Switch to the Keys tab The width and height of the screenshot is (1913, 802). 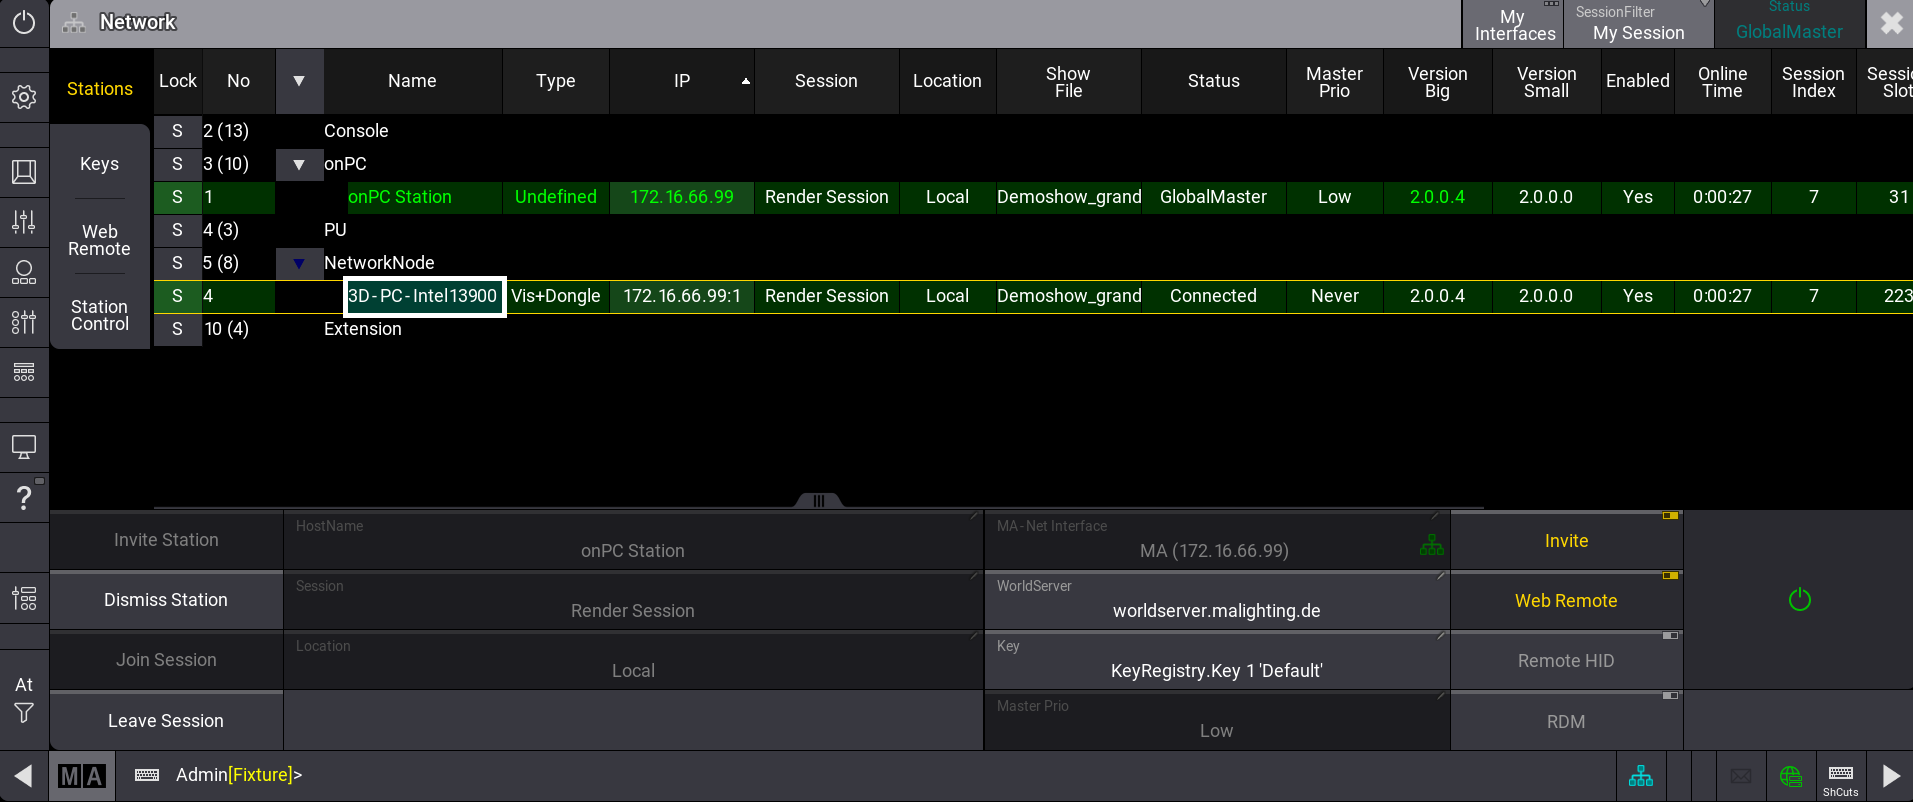99,164
